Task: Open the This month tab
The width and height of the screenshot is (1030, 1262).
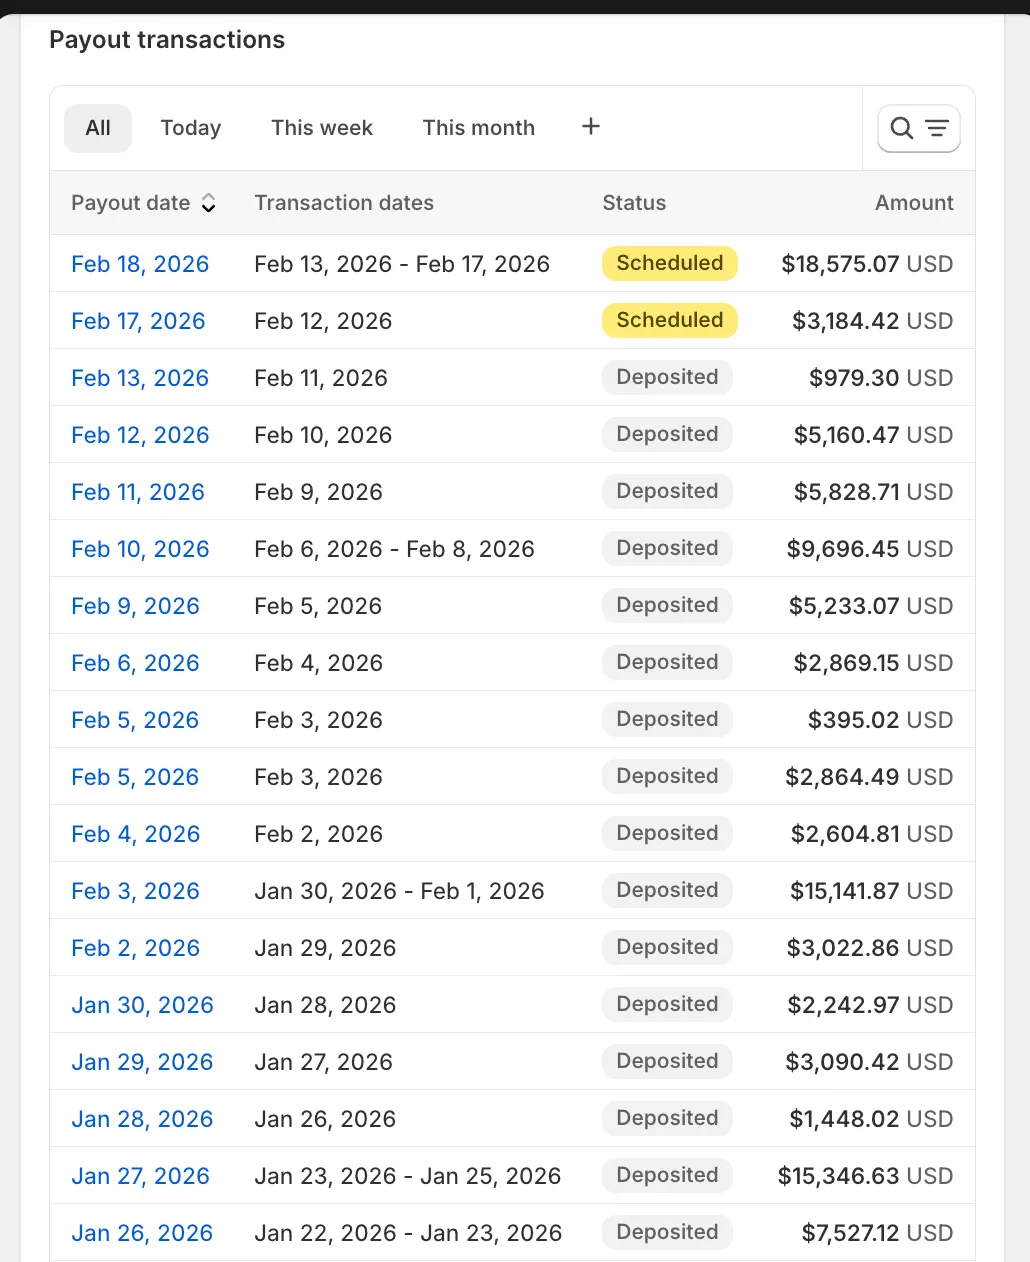Action: pos(478,128)
